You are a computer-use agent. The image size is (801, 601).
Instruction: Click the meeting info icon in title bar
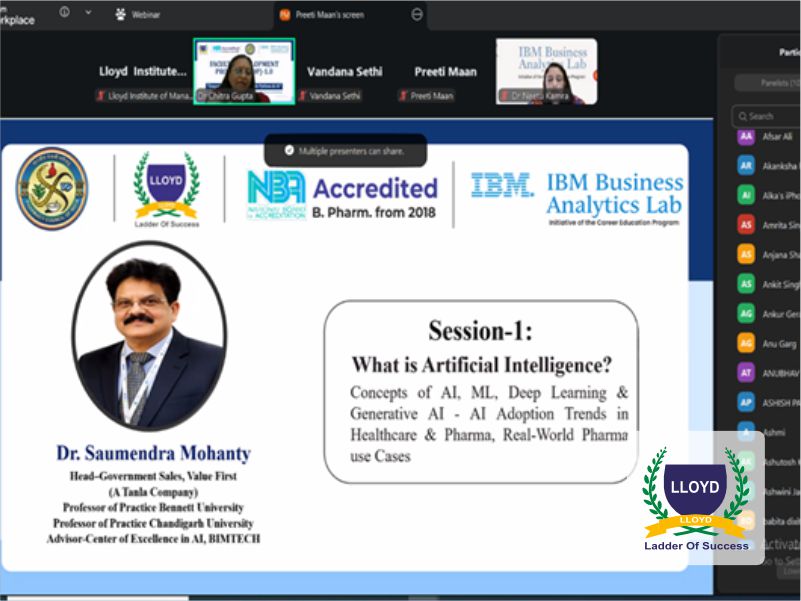pos(64,12)
